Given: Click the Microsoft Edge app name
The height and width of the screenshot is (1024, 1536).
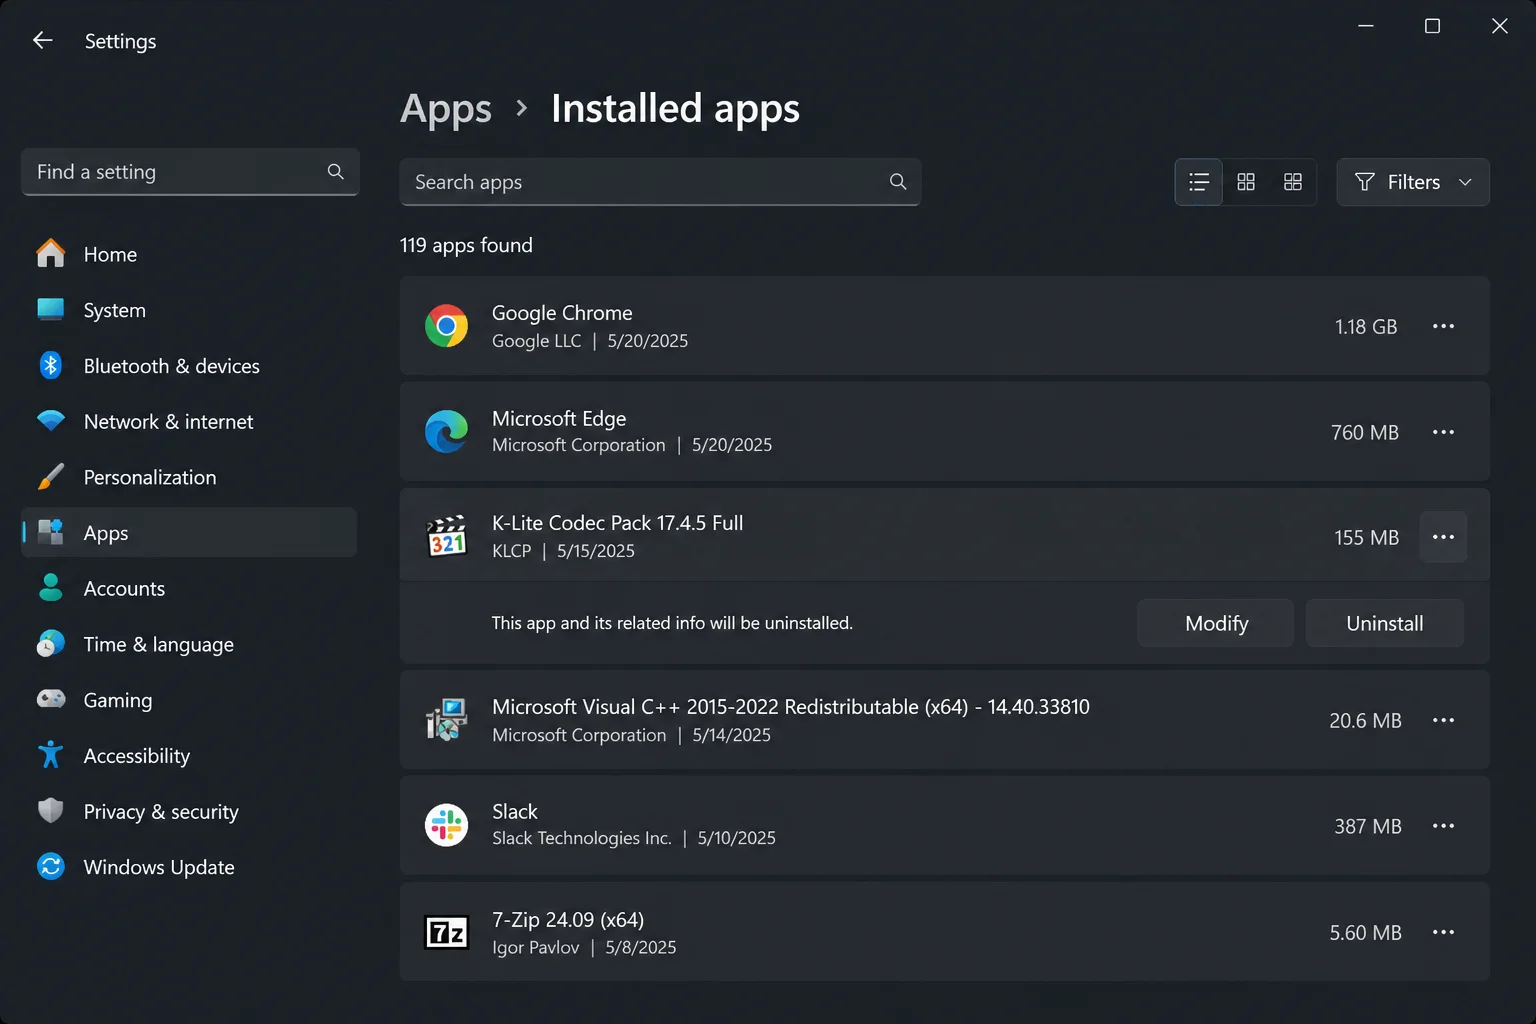Looking at the screenshot, I should 559,418.
